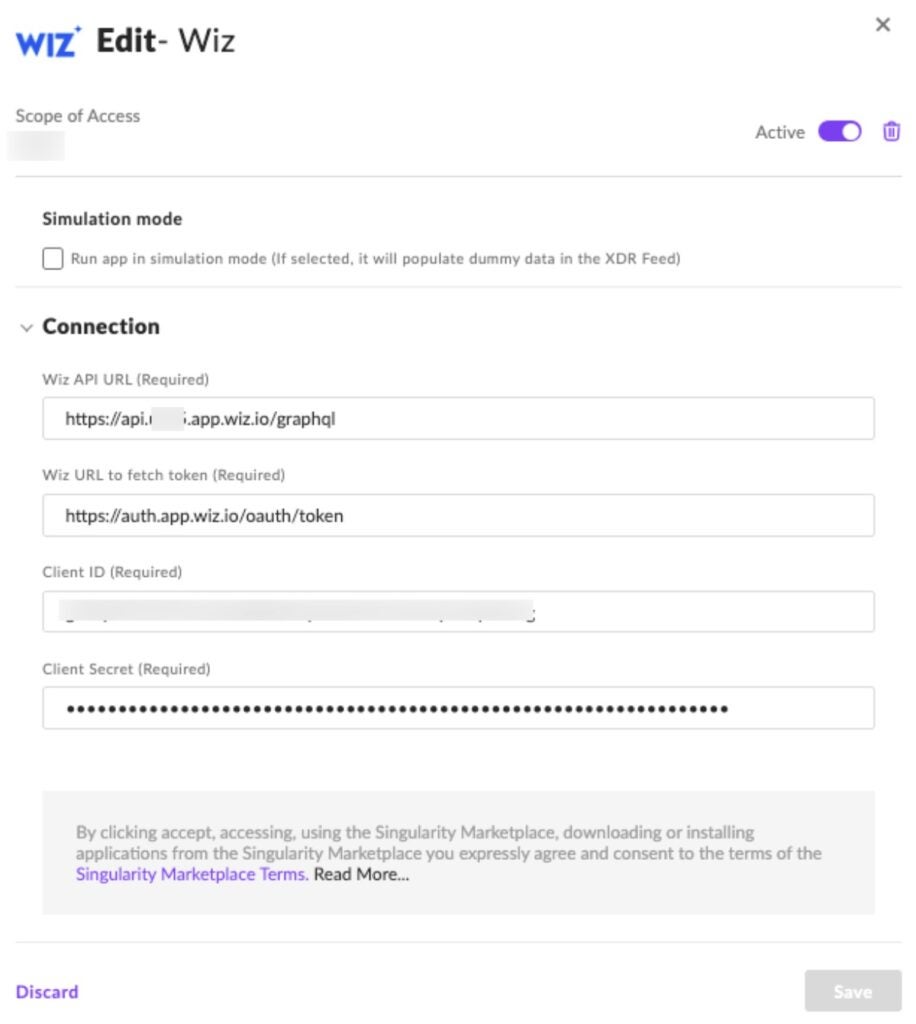916x1024 pixels.
Task: Check the Run app in simulation mode option
Action: [52, 258]
